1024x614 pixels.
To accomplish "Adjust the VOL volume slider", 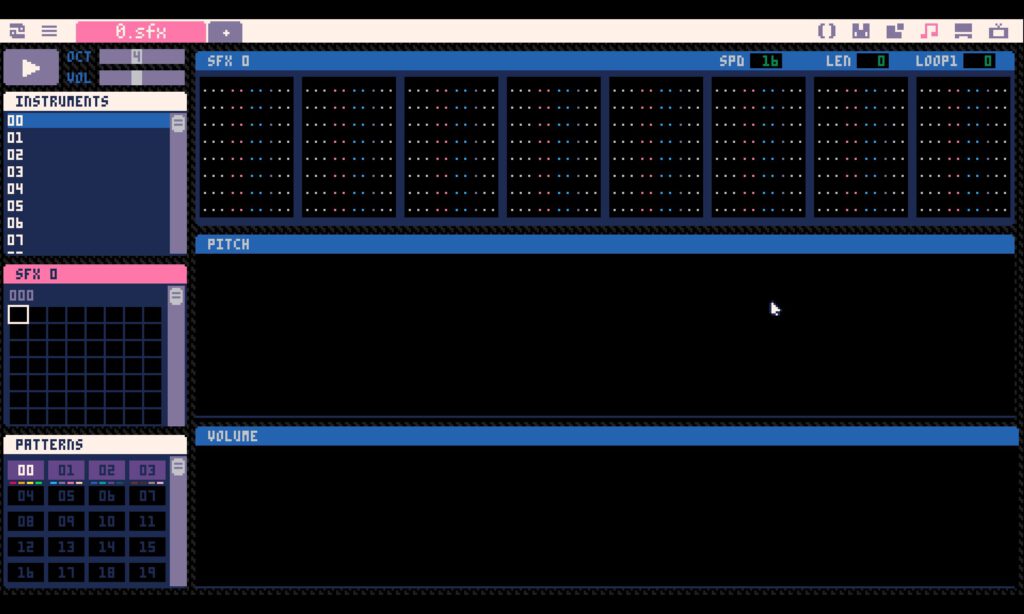I will coord(141,77).
